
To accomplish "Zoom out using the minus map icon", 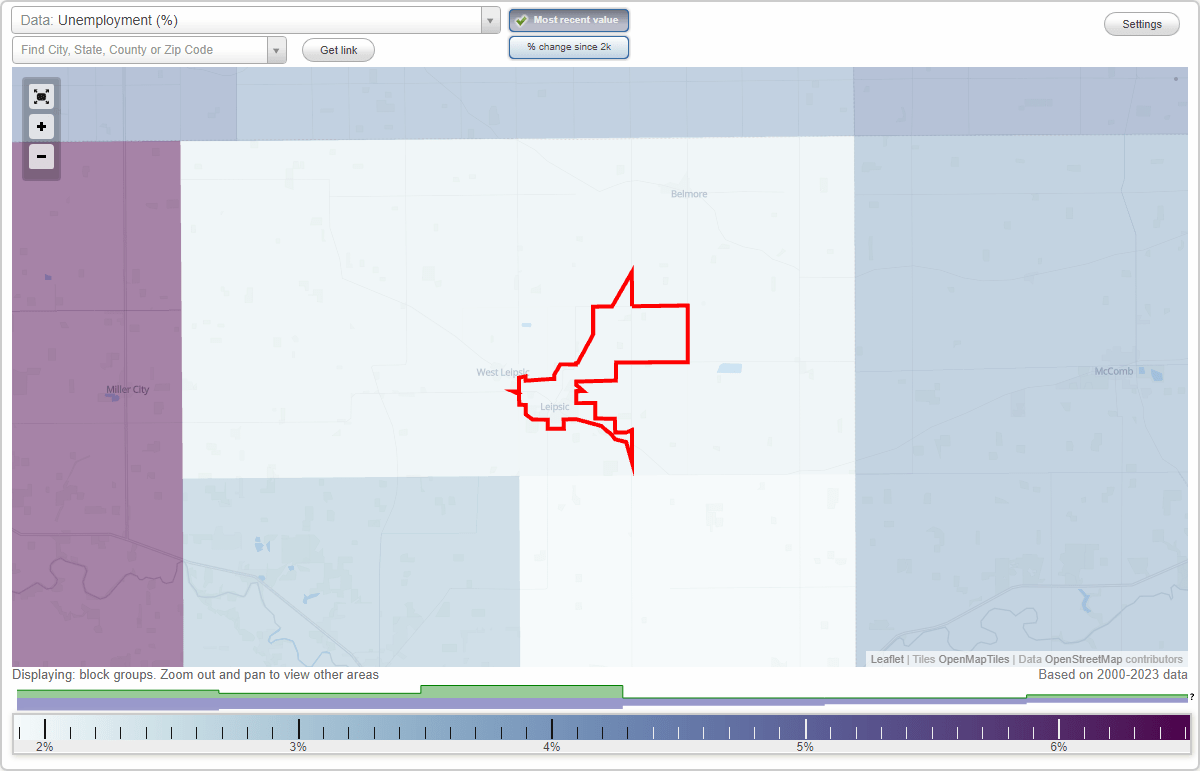I will point(41,156).
